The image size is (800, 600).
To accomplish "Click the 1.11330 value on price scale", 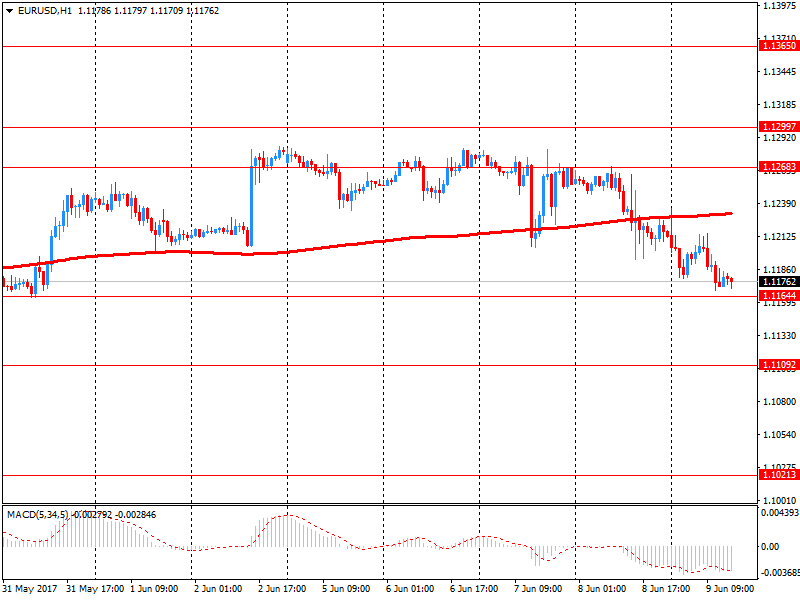I will click(x=780, y=336).
